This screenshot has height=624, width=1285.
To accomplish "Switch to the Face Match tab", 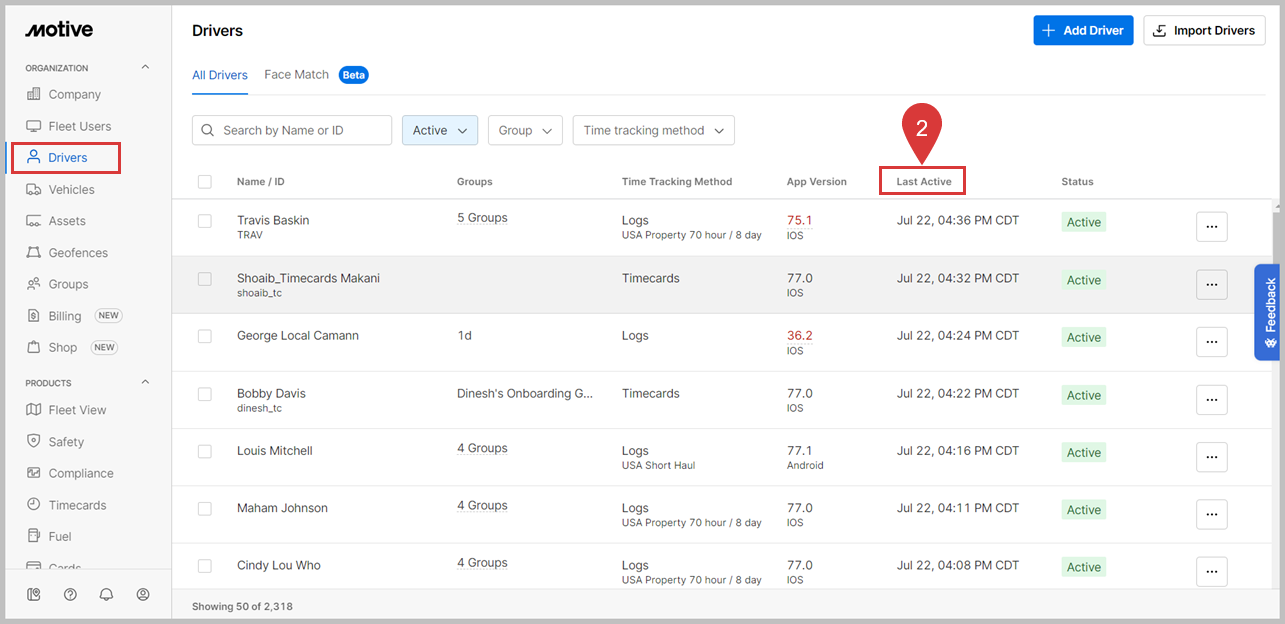I will [296, 75].
